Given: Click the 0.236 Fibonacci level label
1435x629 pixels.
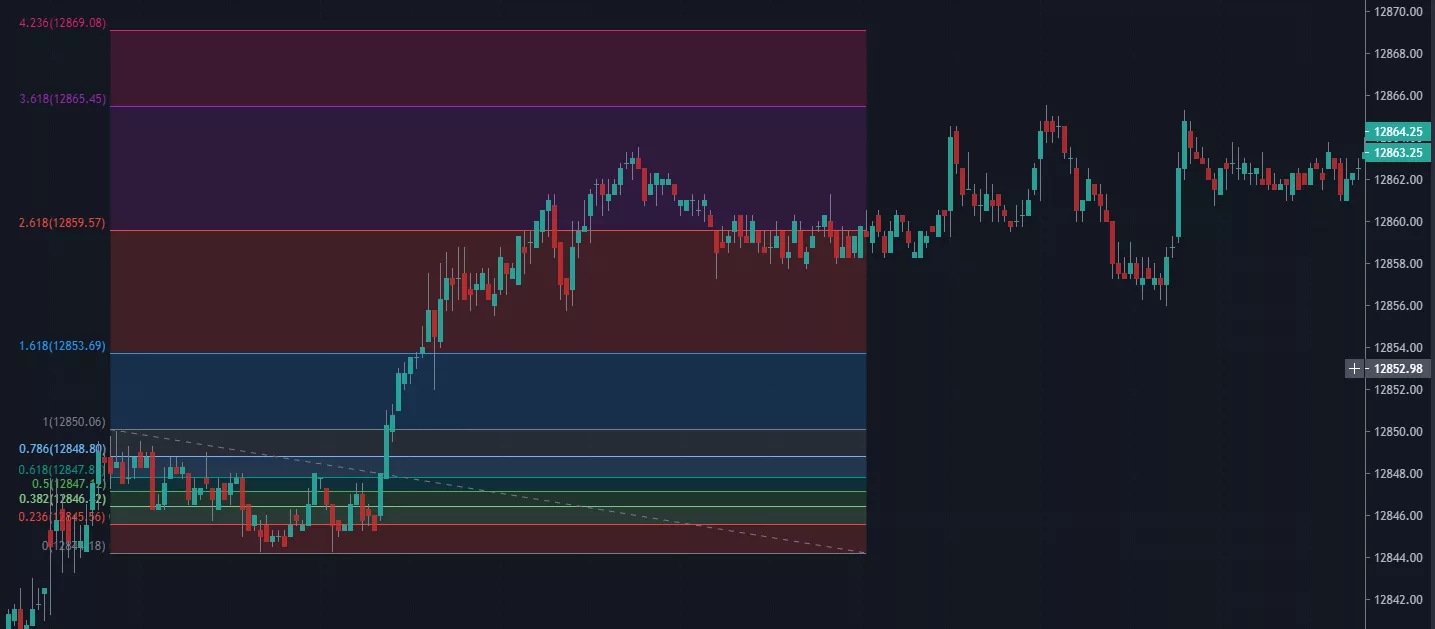Looking at the screenshot, I should (62, 517).
